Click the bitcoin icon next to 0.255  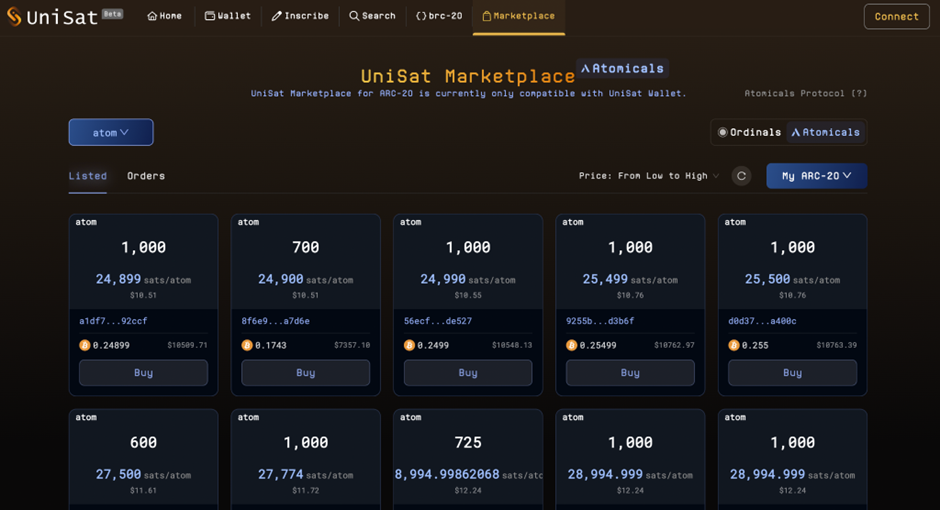pyautogui.click(x=734, y=345)
